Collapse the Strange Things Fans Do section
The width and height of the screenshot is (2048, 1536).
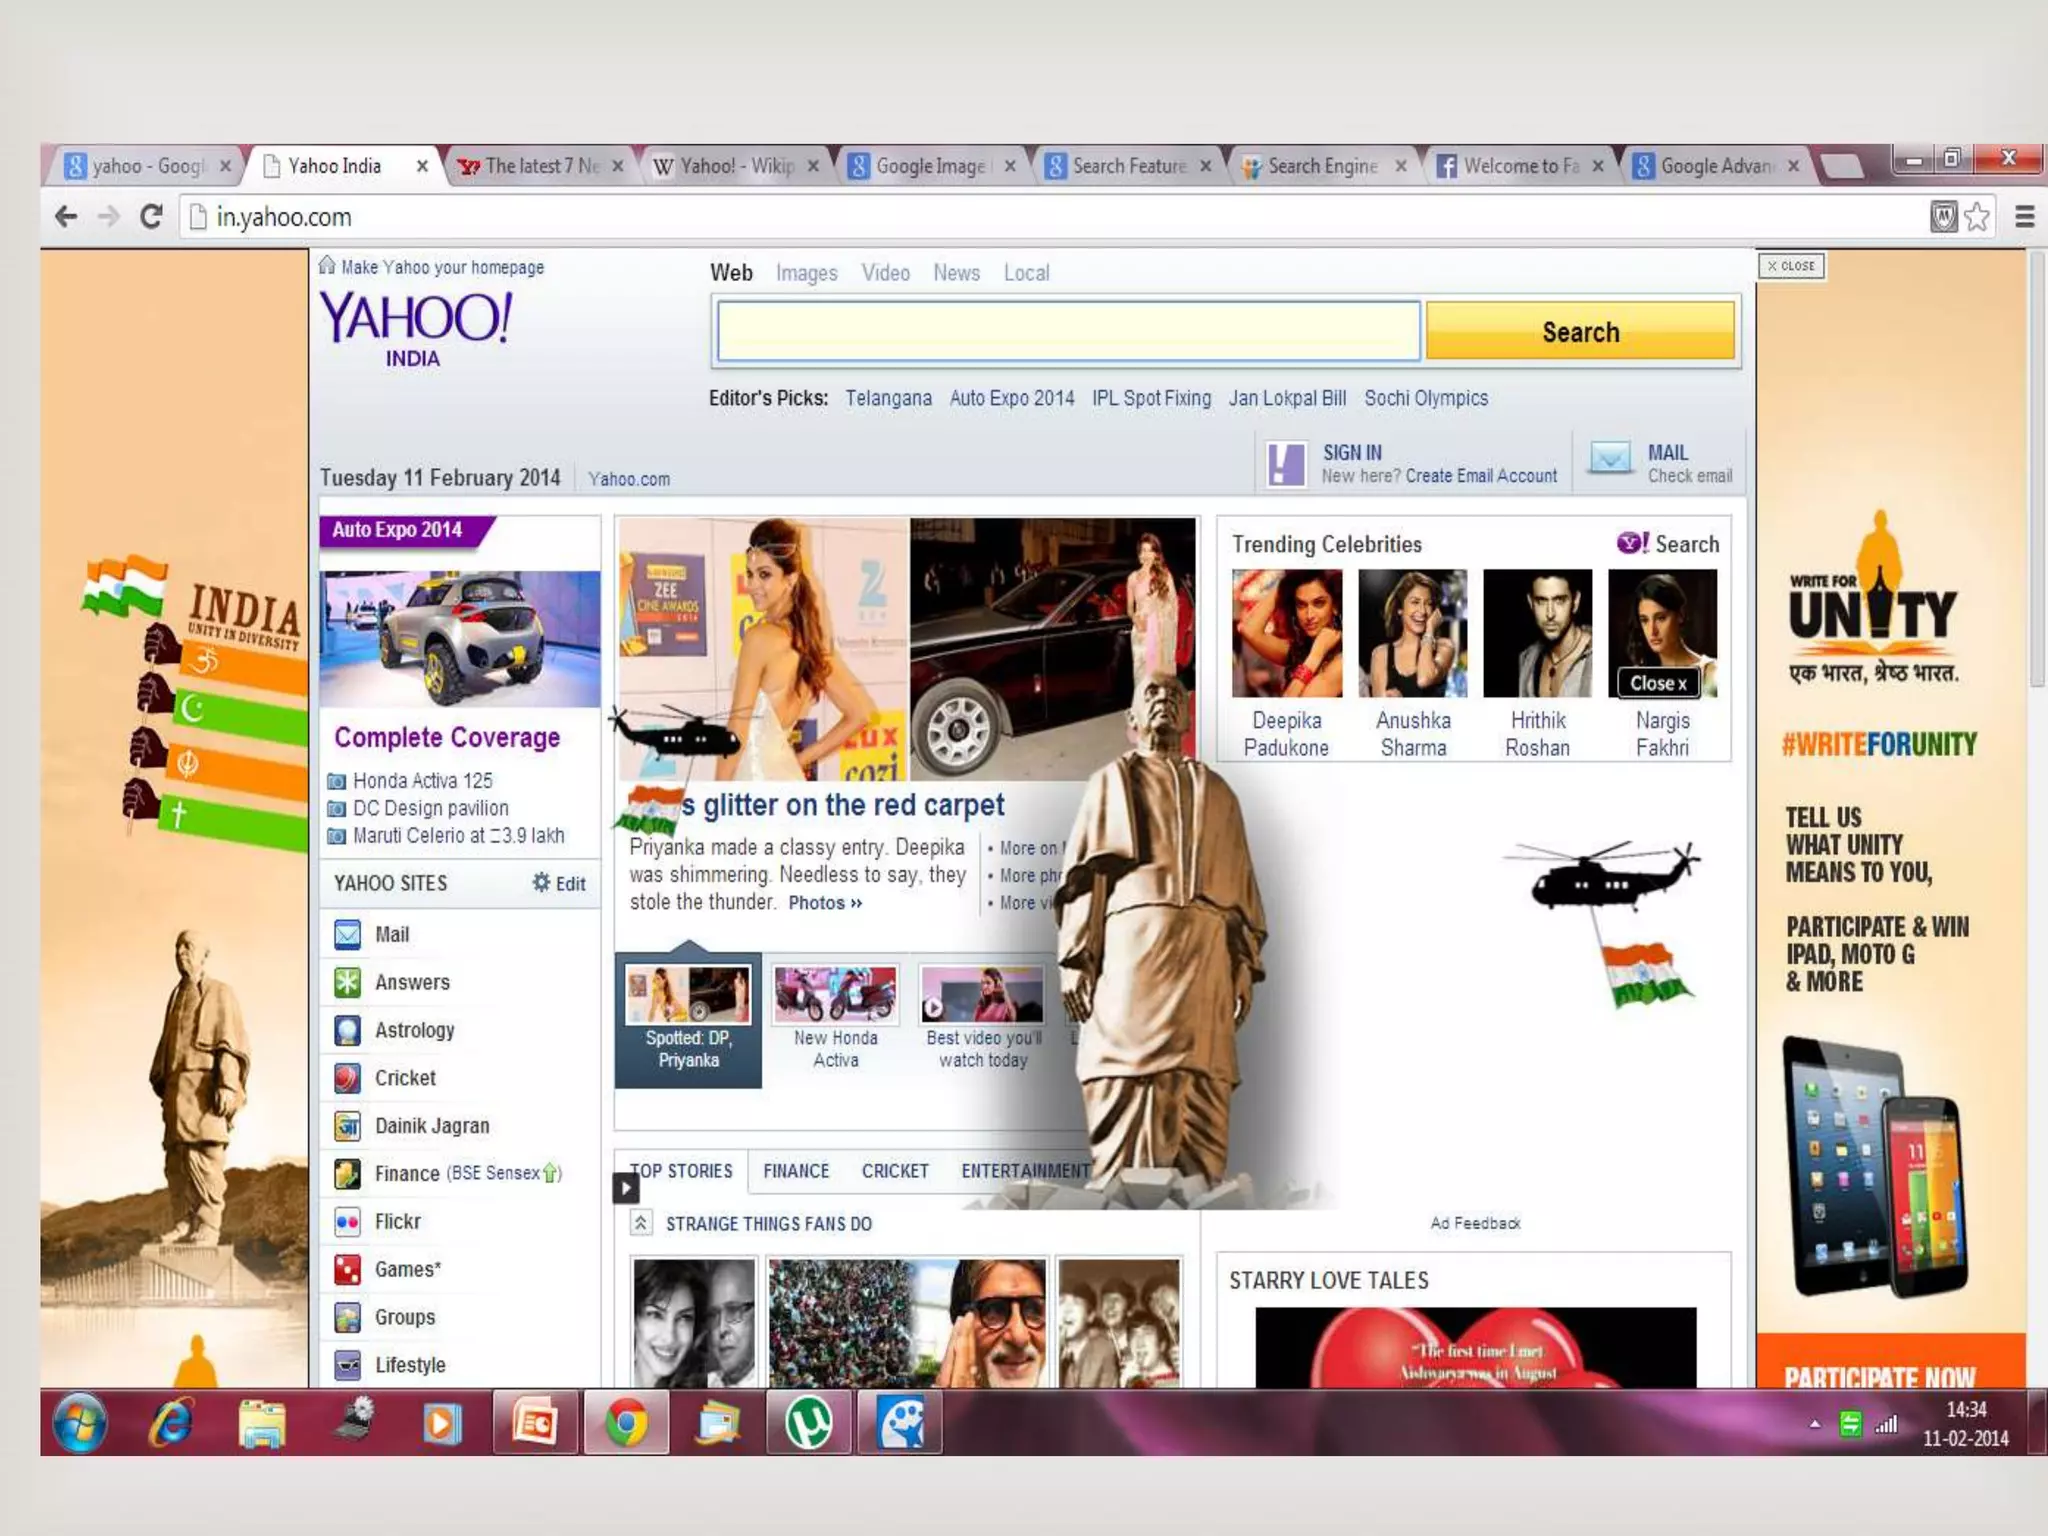click(x=641, y=1223)
